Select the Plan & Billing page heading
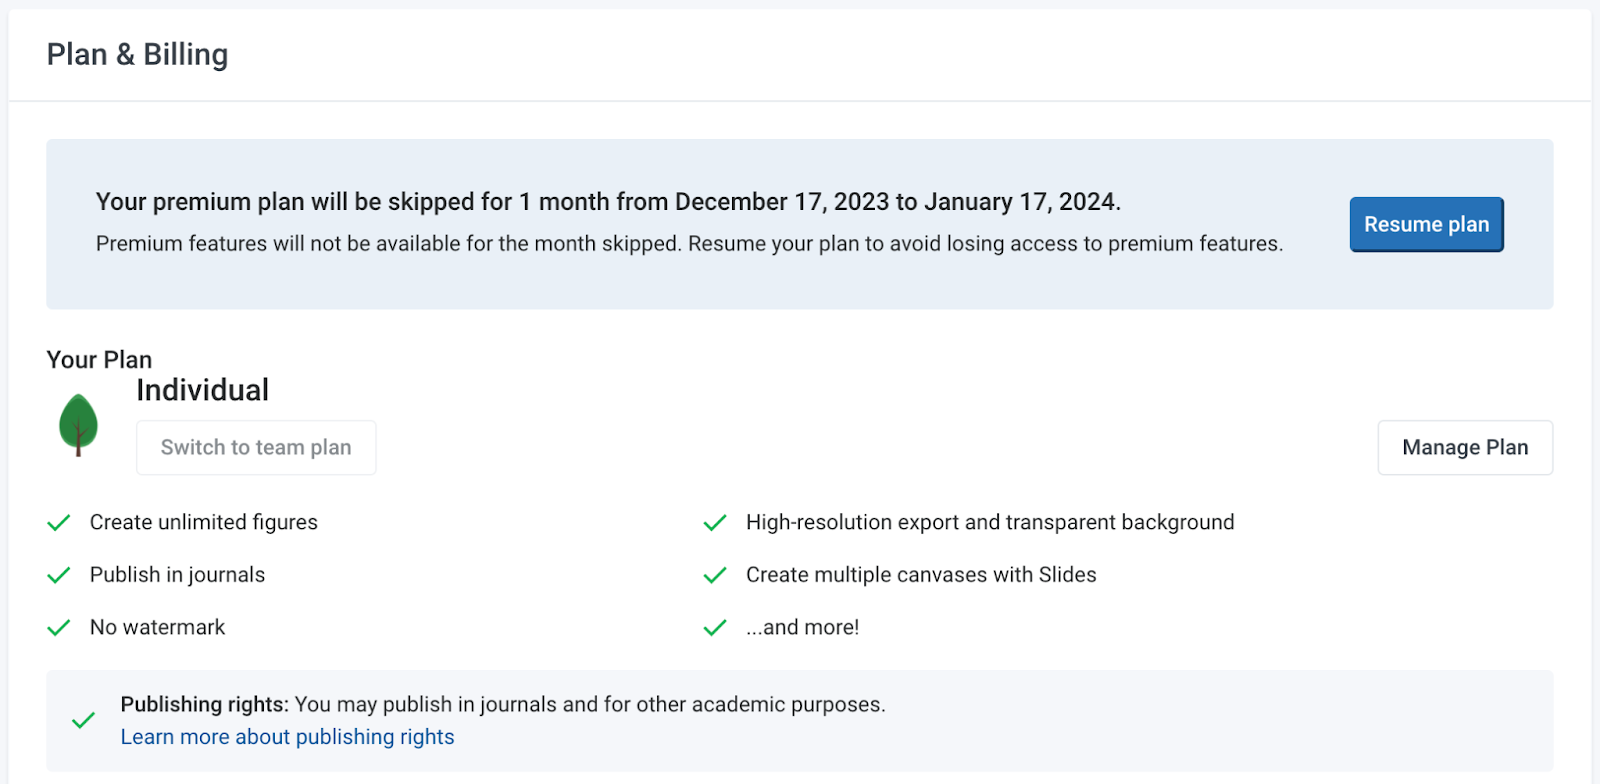 point(137,55)
